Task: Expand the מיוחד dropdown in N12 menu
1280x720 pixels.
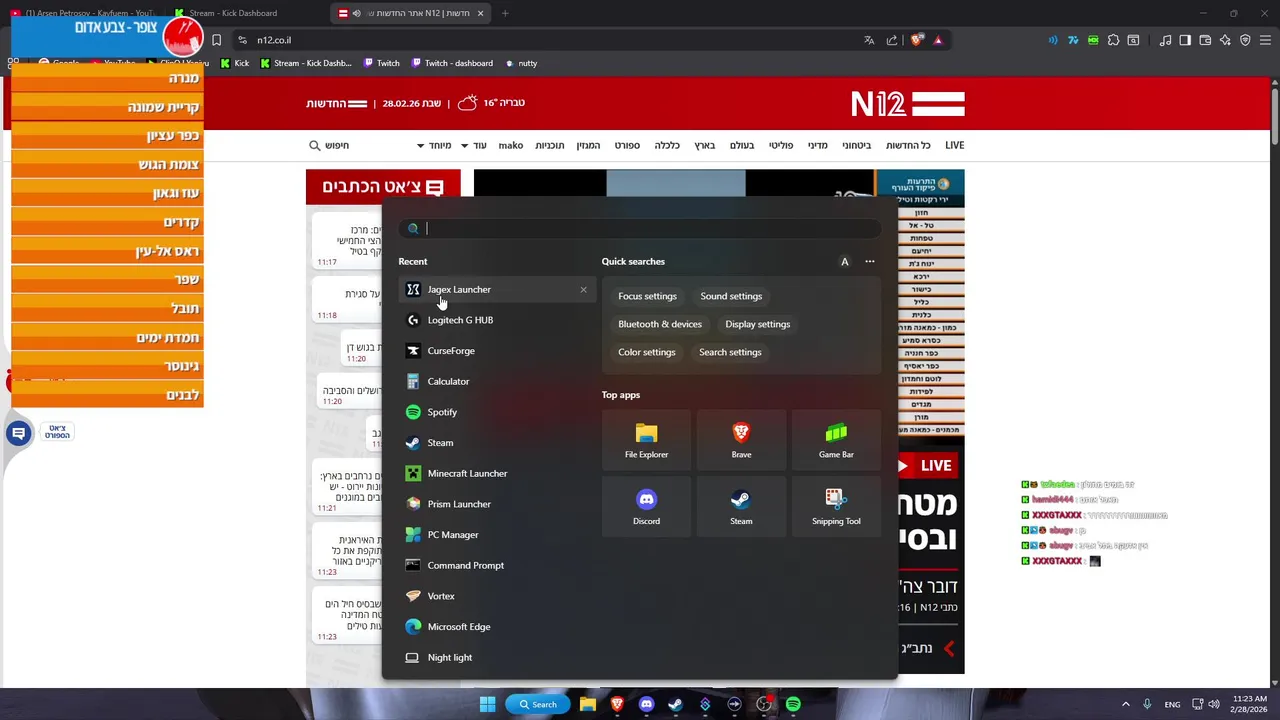Action: (x=434, y=145)
